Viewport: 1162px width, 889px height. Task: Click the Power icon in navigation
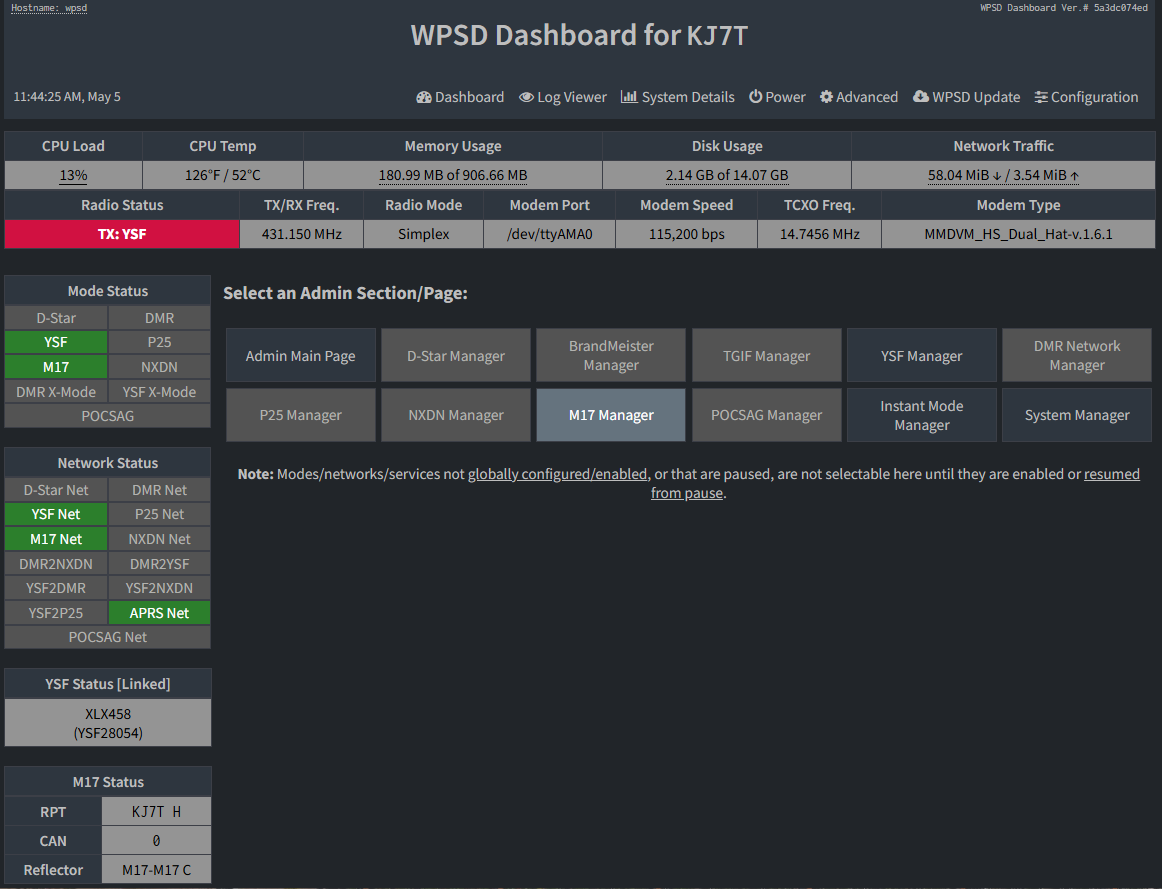tap(756, 97)
